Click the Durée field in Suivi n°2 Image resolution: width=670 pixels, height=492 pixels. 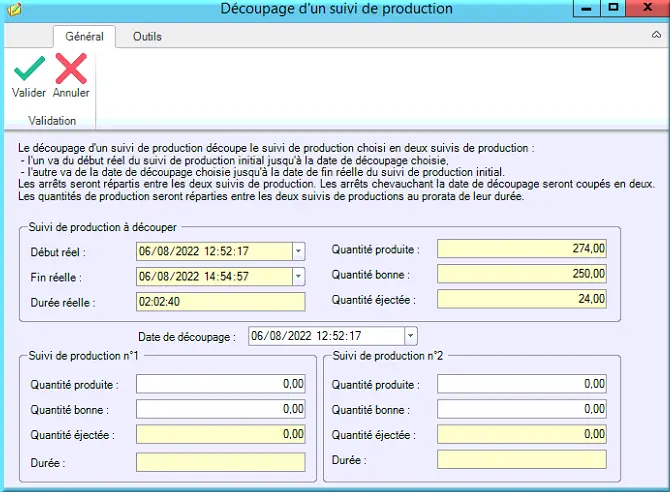(x=522, y=460)
